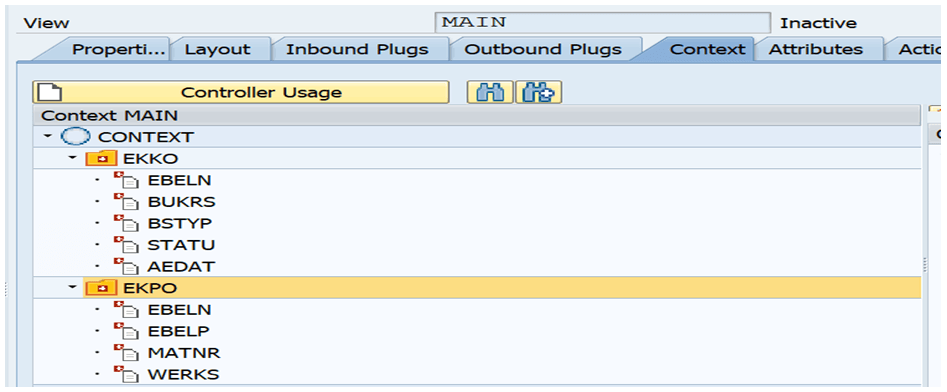Image resolution: width=947 pixels, height=392 pixels.
Task: Click the Find Next binoculars icon
Action: pyautogui.click(x=539, y=92)
